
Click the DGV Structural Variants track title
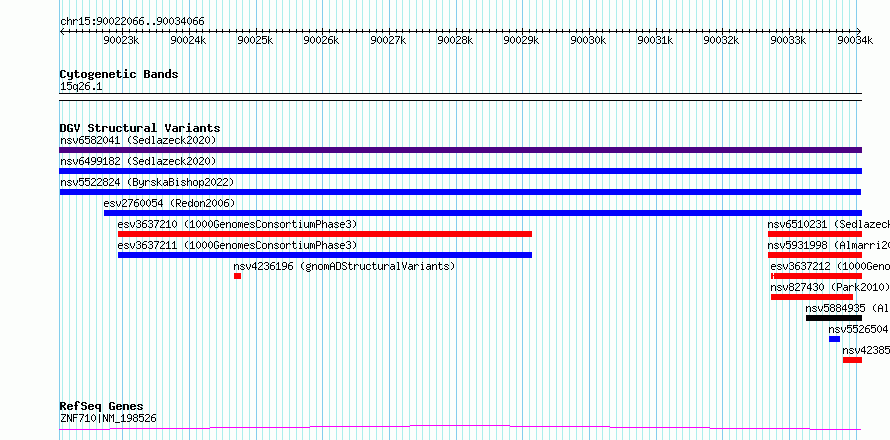(x=140, y=128)
